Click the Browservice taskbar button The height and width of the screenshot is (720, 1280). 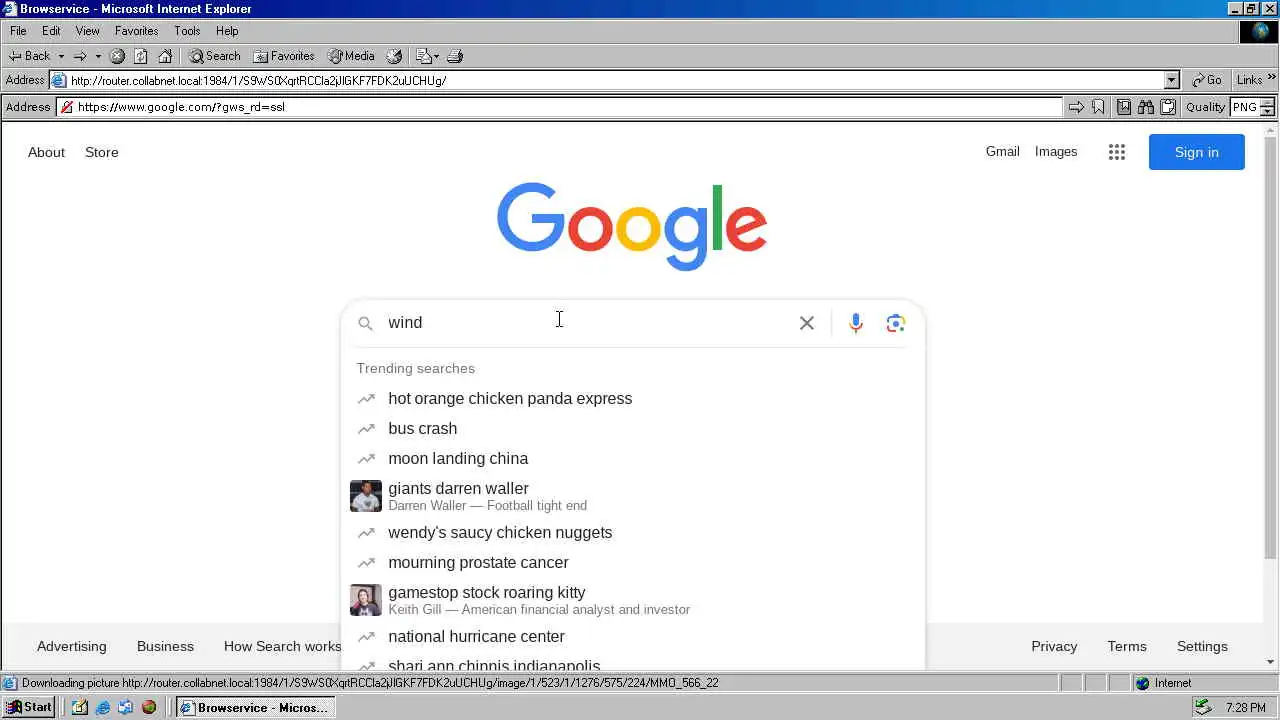tap(255, 707)
